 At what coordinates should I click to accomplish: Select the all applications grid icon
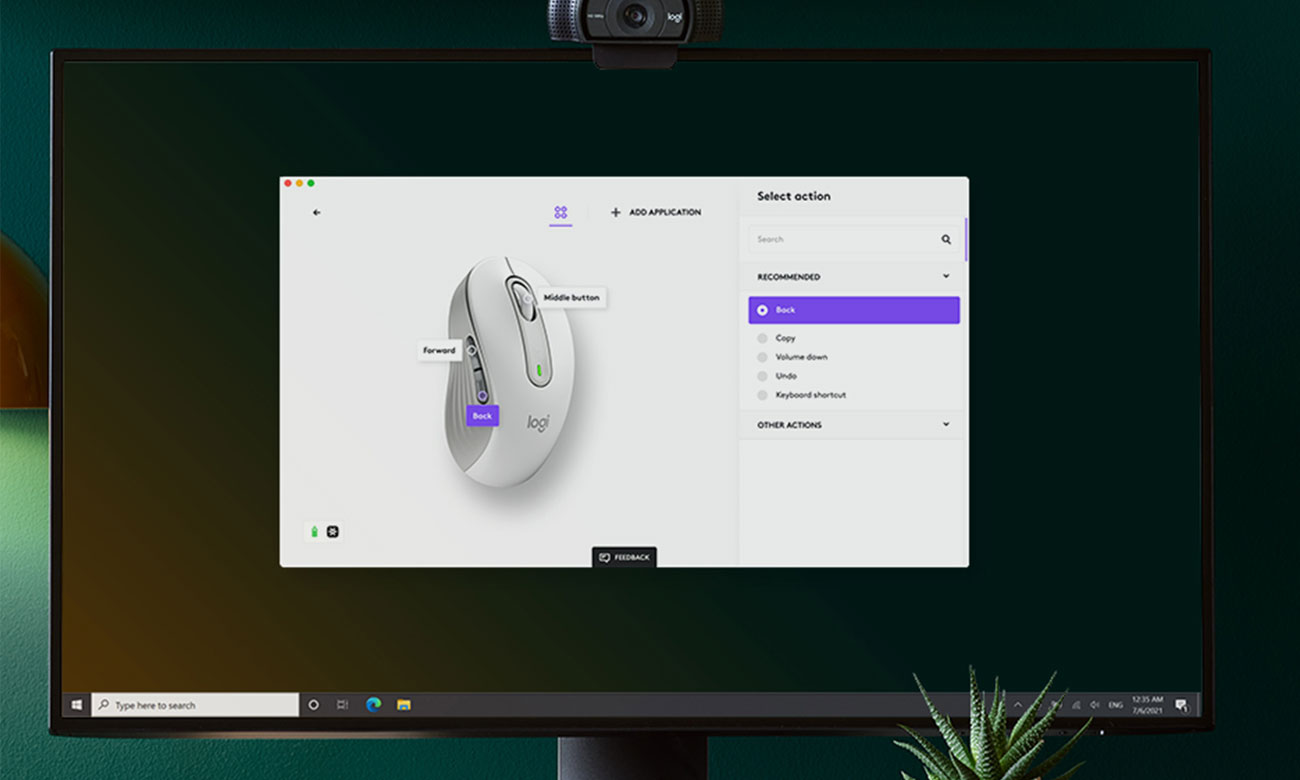coord(561,212)
